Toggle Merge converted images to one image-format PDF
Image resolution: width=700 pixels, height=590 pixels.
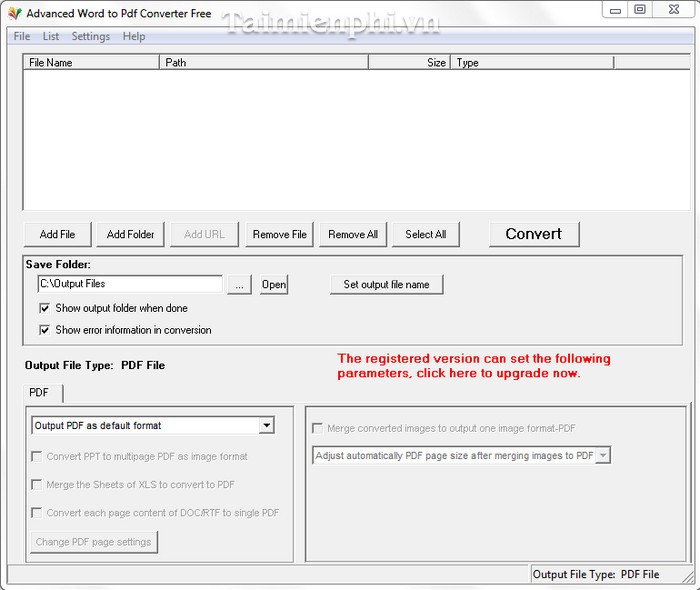tap(317, 428)
